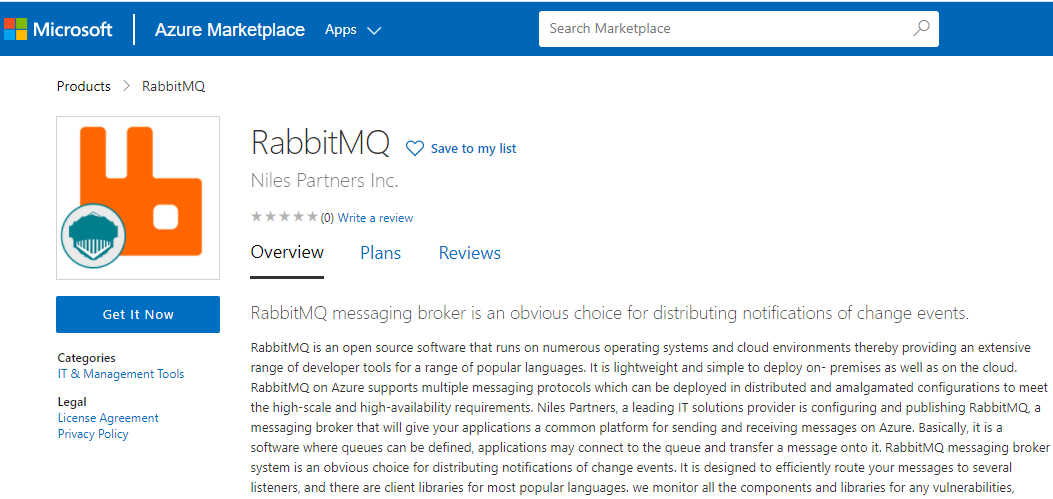
Task: Go to Products in the breadcrumb
Action: coord(84,86)
